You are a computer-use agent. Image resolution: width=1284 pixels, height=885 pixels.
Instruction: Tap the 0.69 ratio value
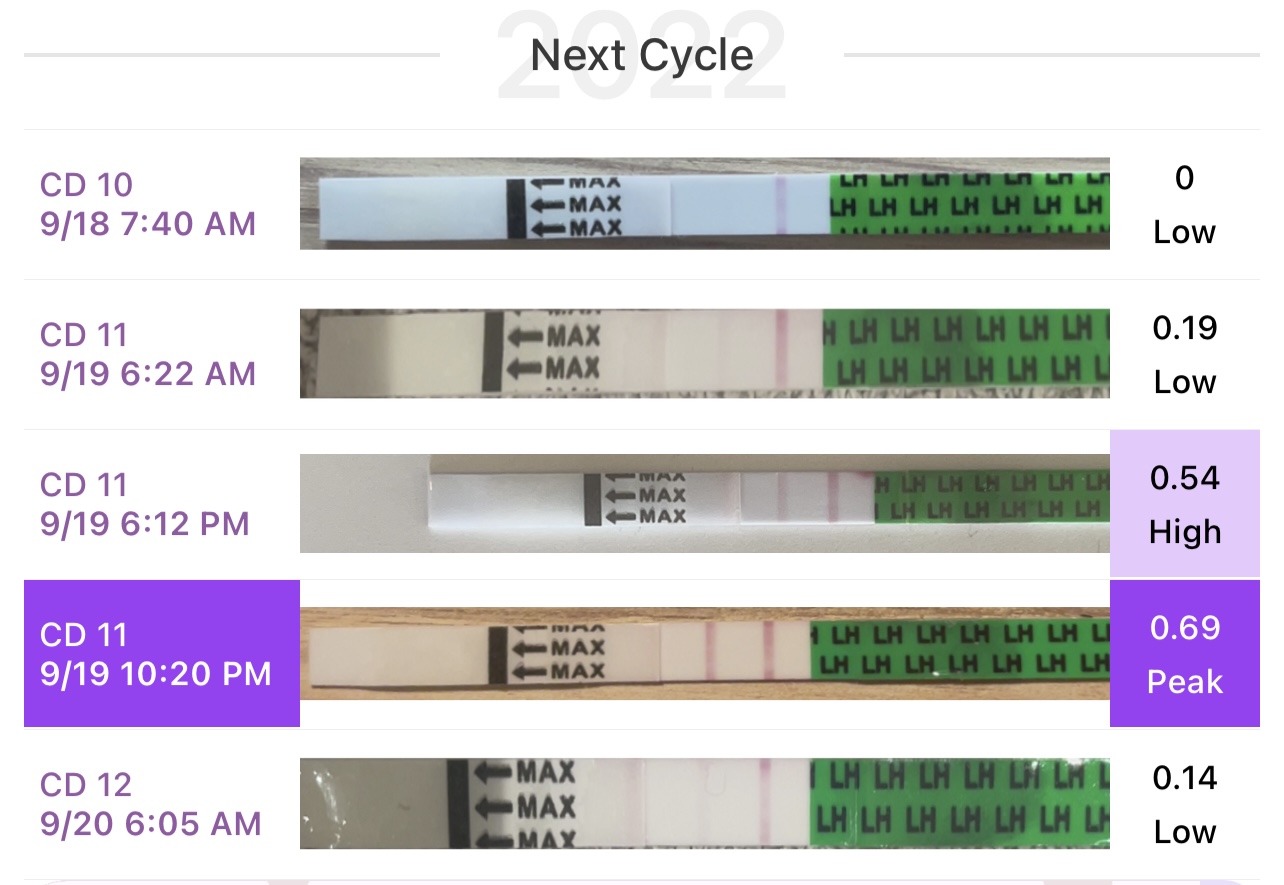(1185, 628)
